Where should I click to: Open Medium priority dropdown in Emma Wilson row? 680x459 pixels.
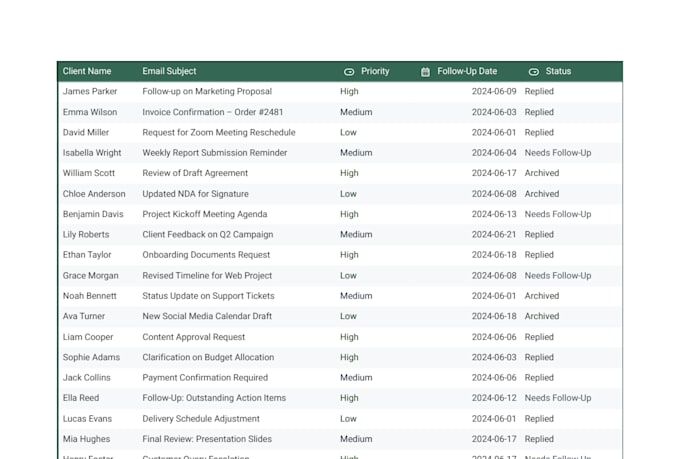pyautogui.click(x=356, y=112)
